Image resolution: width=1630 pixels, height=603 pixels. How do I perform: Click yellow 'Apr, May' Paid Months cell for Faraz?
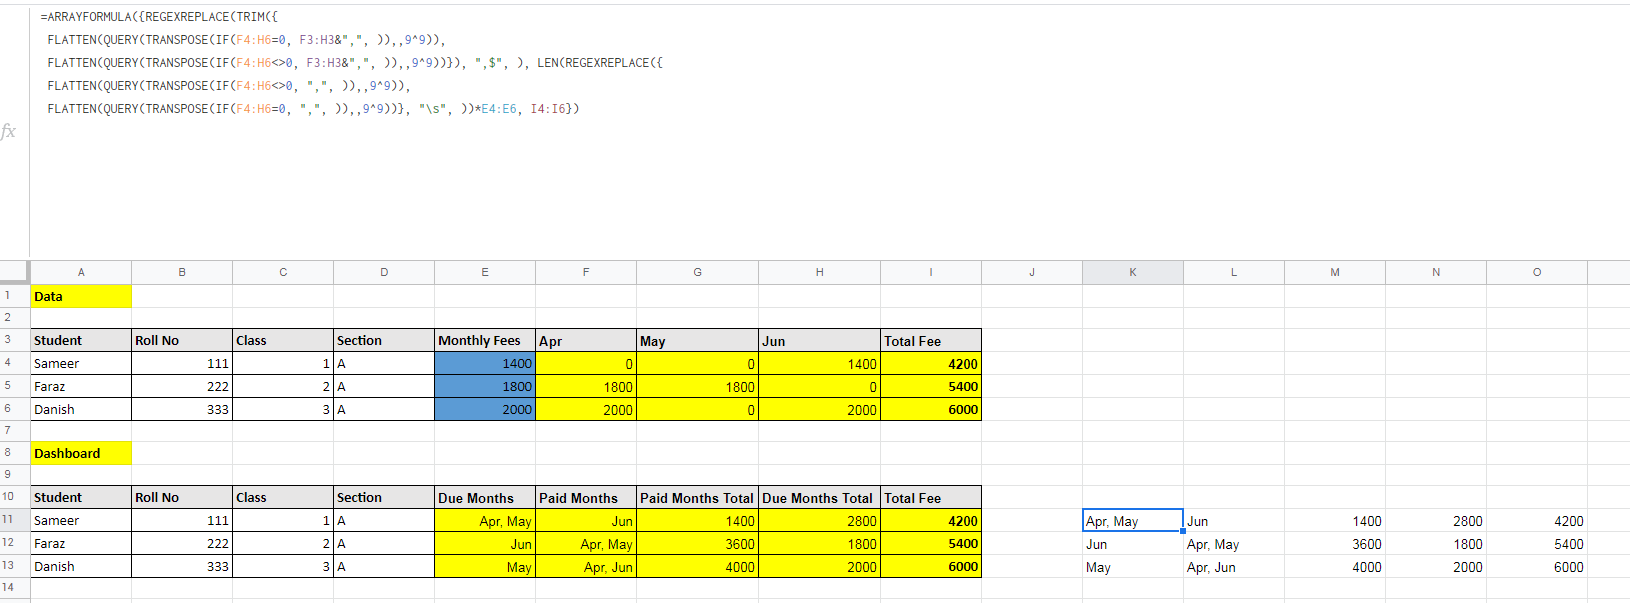586,544
